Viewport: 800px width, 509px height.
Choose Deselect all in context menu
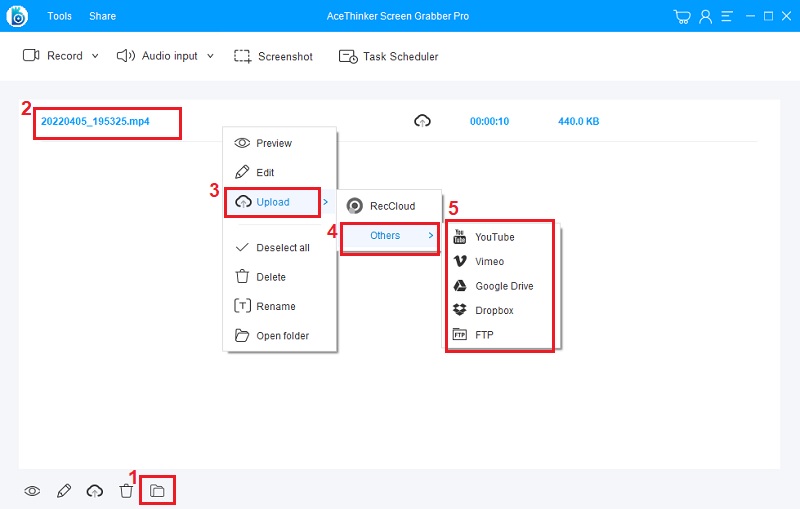coord(280,247)
